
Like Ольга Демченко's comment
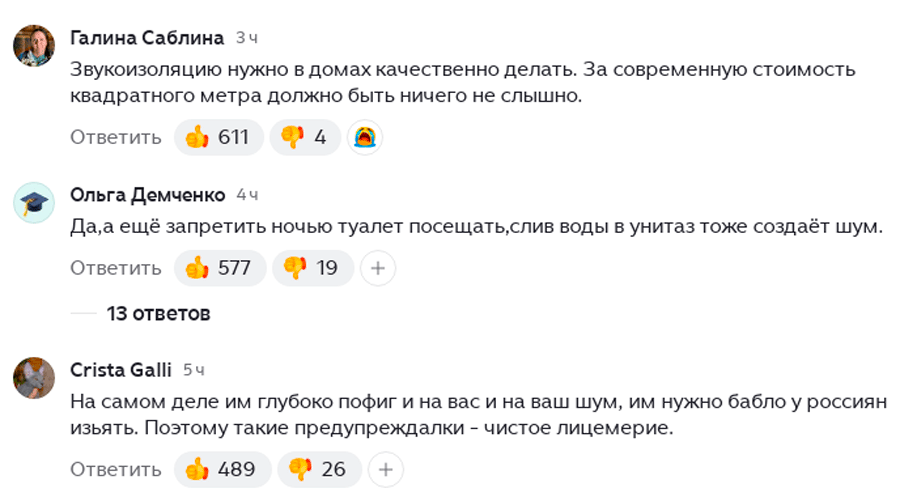220,268
